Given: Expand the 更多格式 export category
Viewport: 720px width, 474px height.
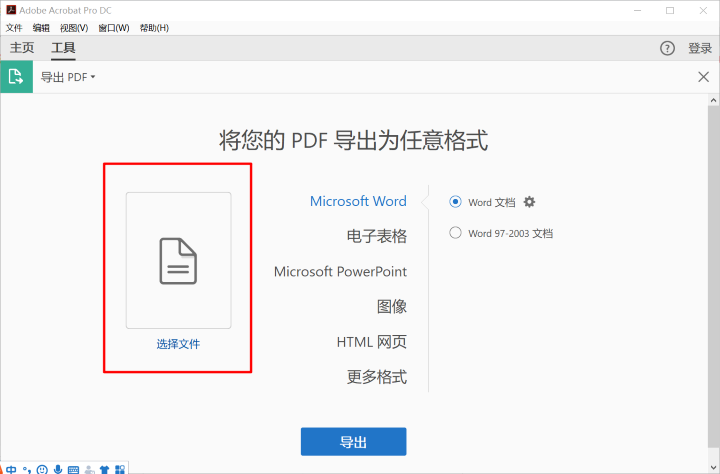Looking at the screenshot, I should point(376,377).
